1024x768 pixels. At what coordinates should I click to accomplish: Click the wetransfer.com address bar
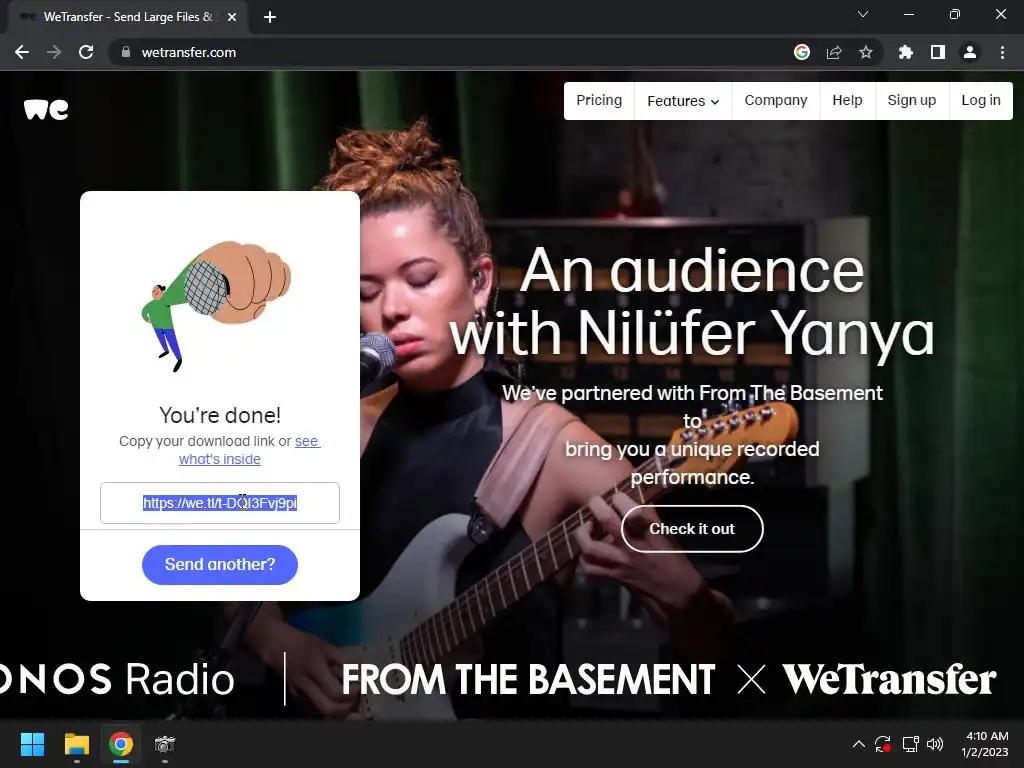click(451, 52)
